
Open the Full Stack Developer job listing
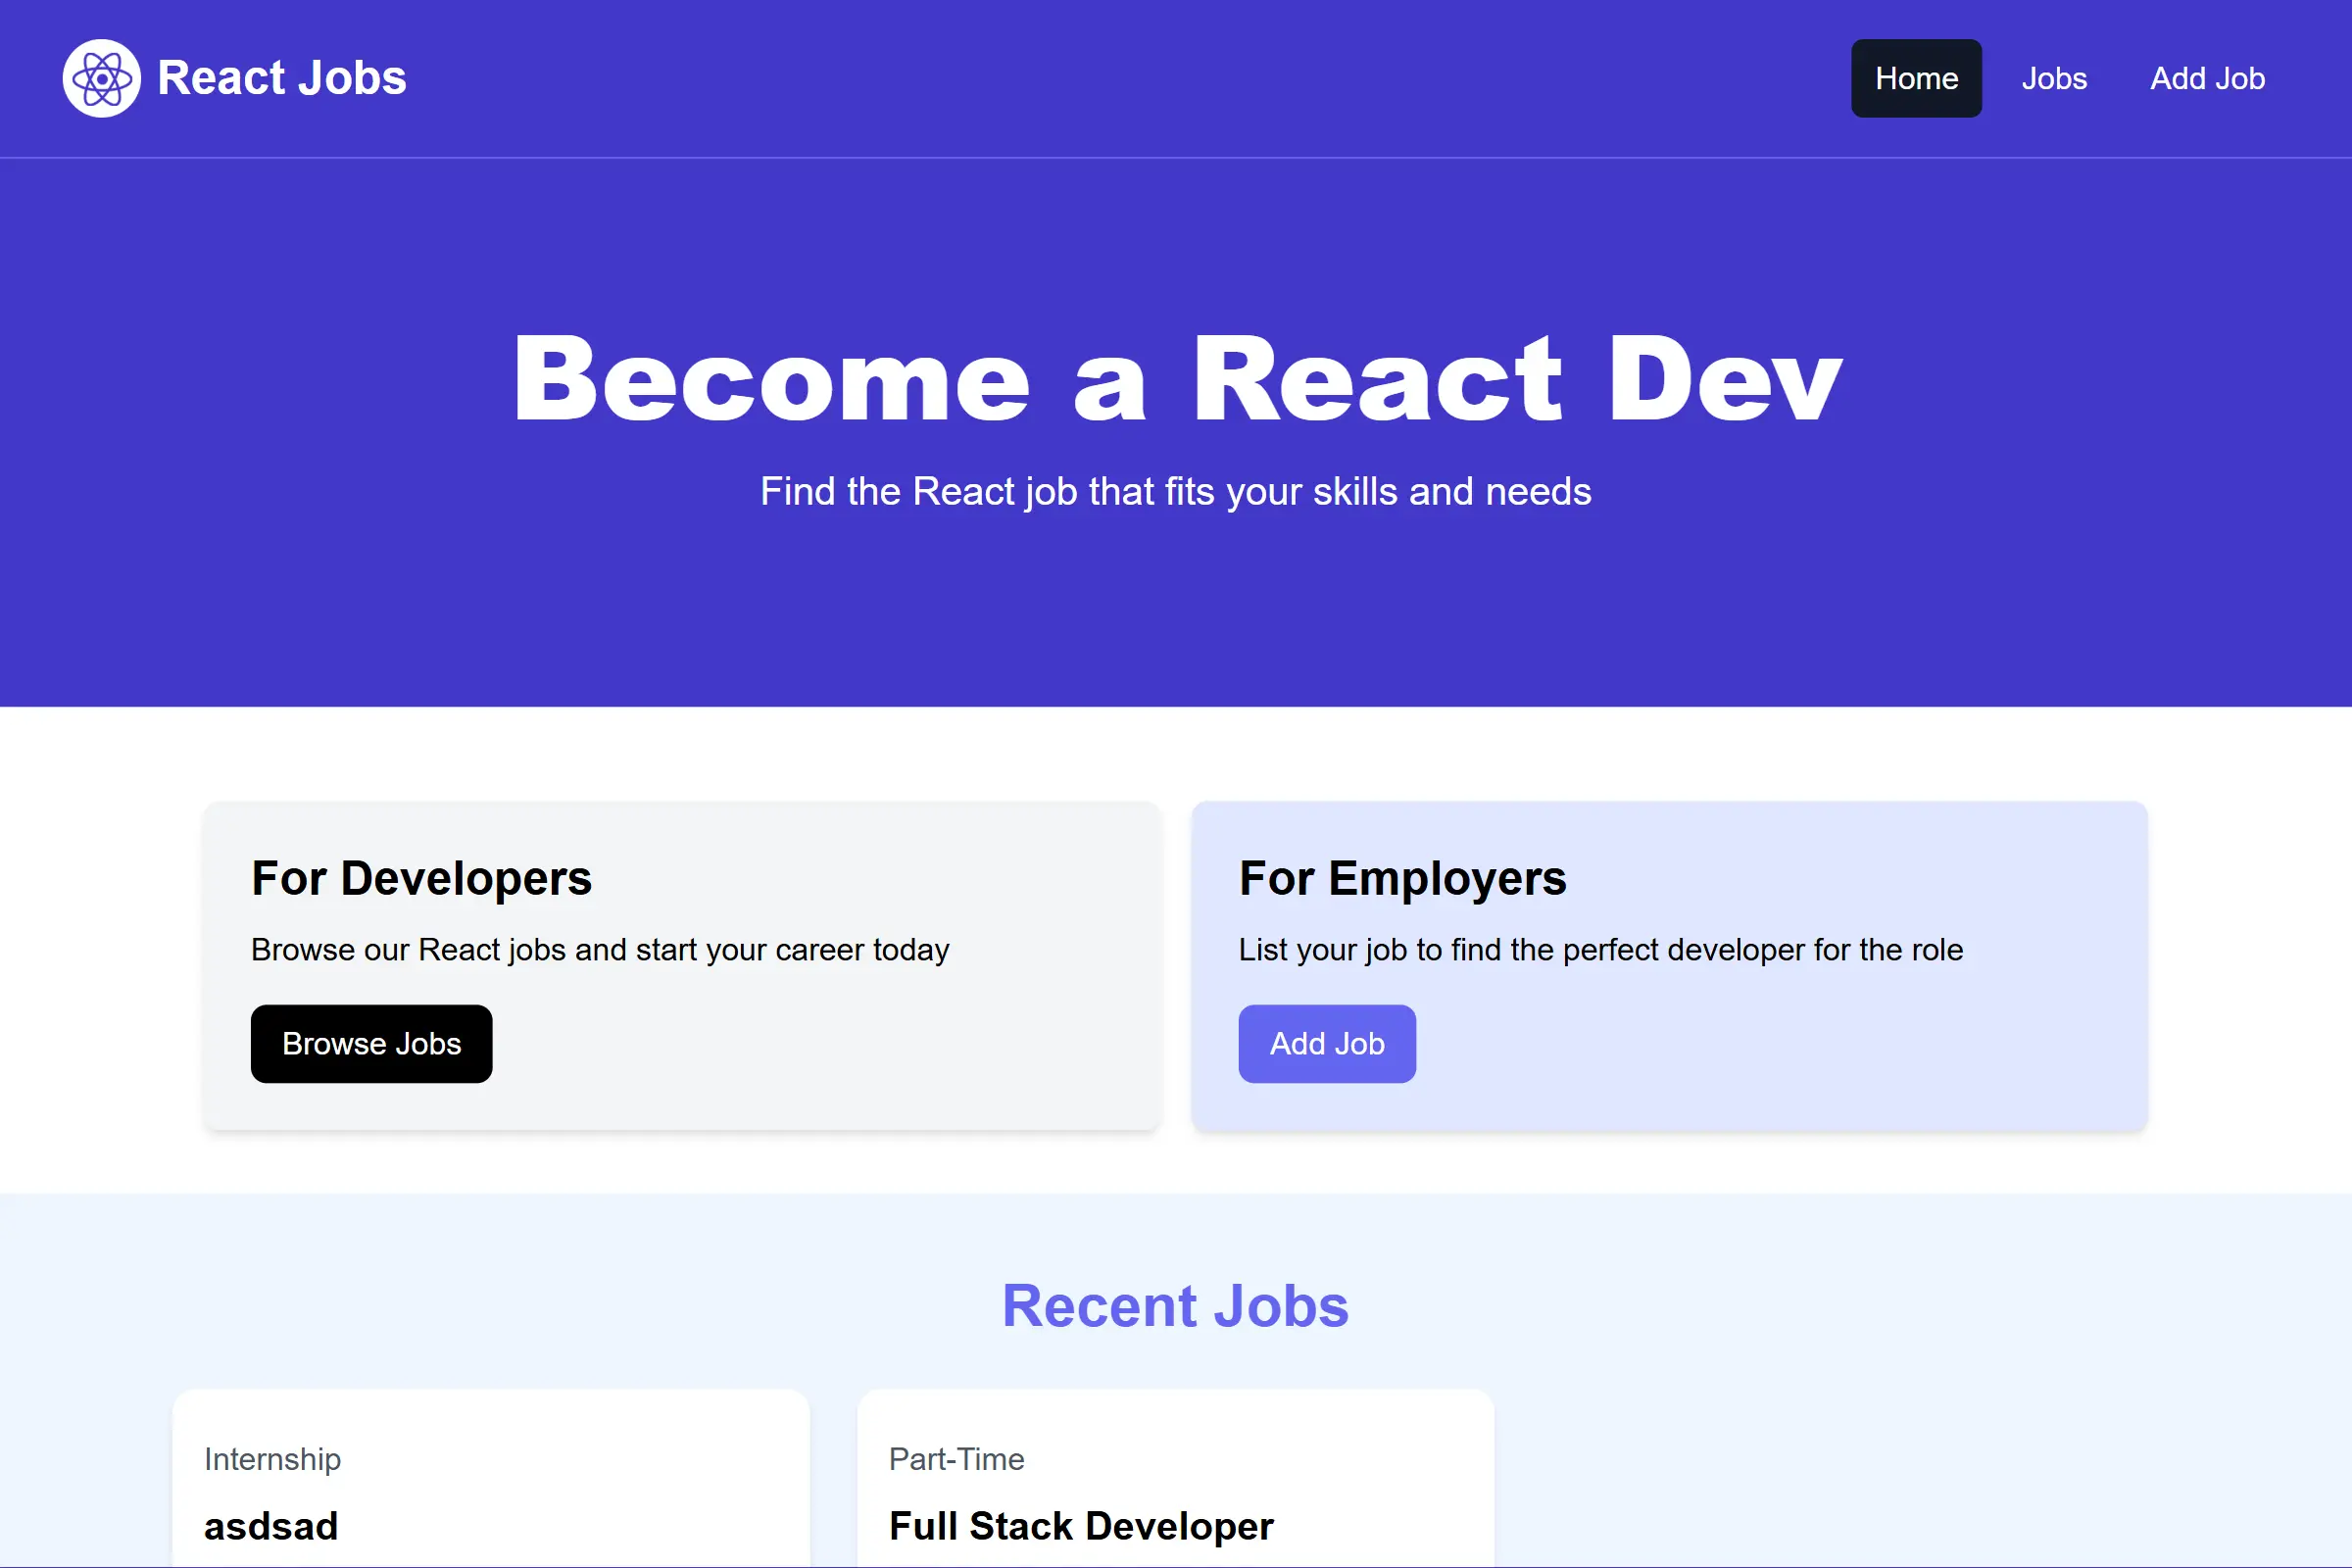tap(1081, 1525)
